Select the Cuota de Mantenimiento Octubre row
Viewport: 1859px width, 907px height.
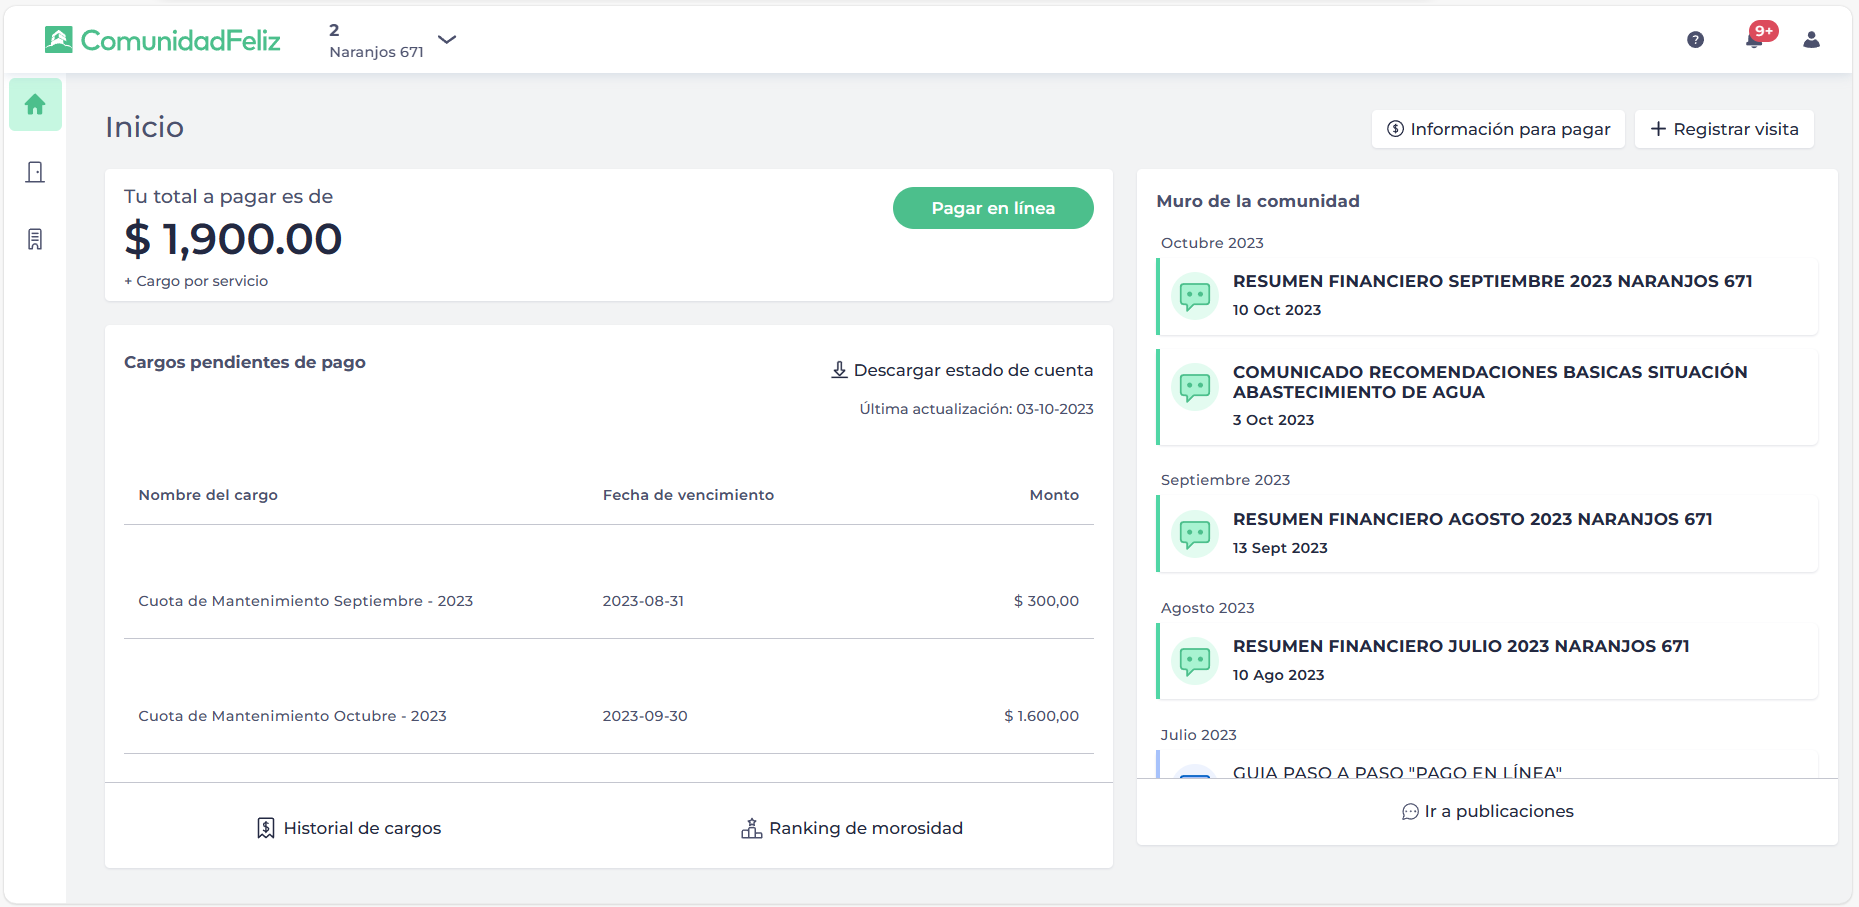click(x=608, y=716)
